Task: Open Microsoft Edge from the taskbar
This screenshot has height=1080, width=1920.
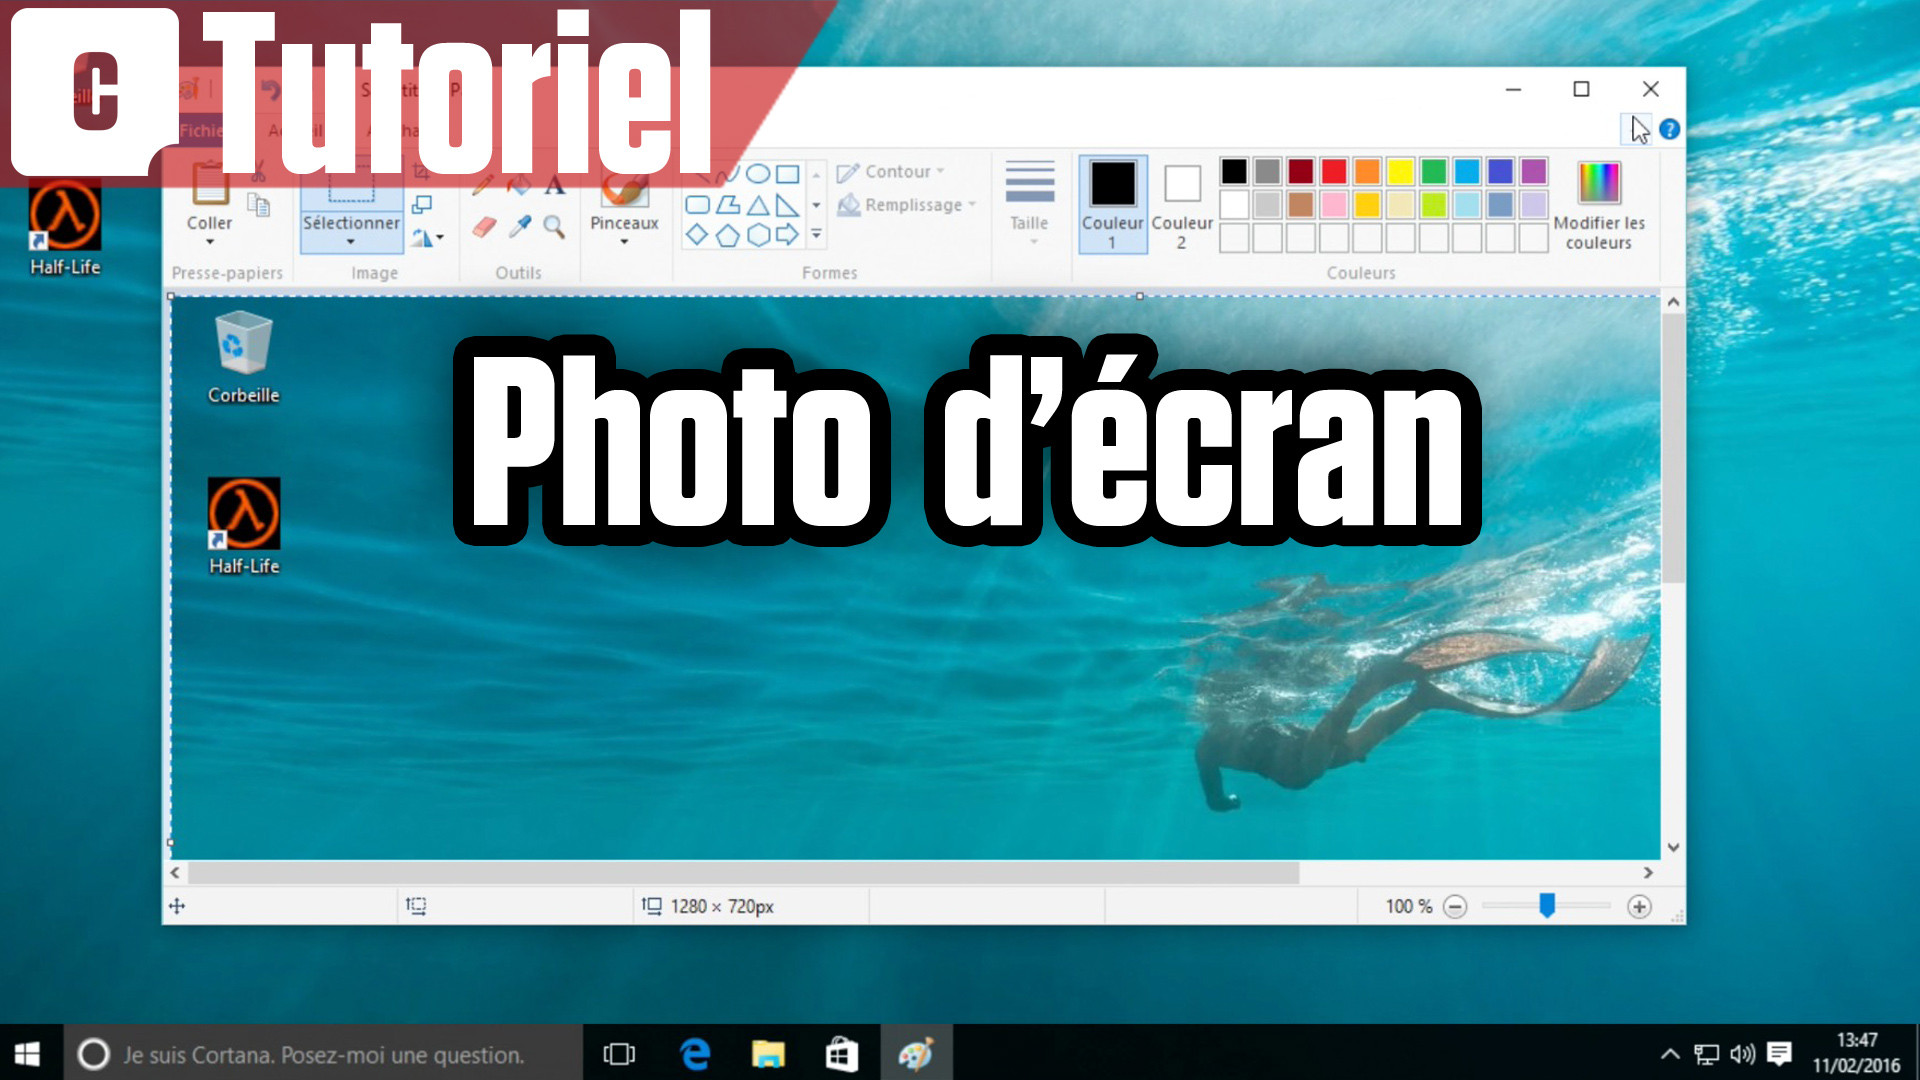Action: coord(694,1054)
